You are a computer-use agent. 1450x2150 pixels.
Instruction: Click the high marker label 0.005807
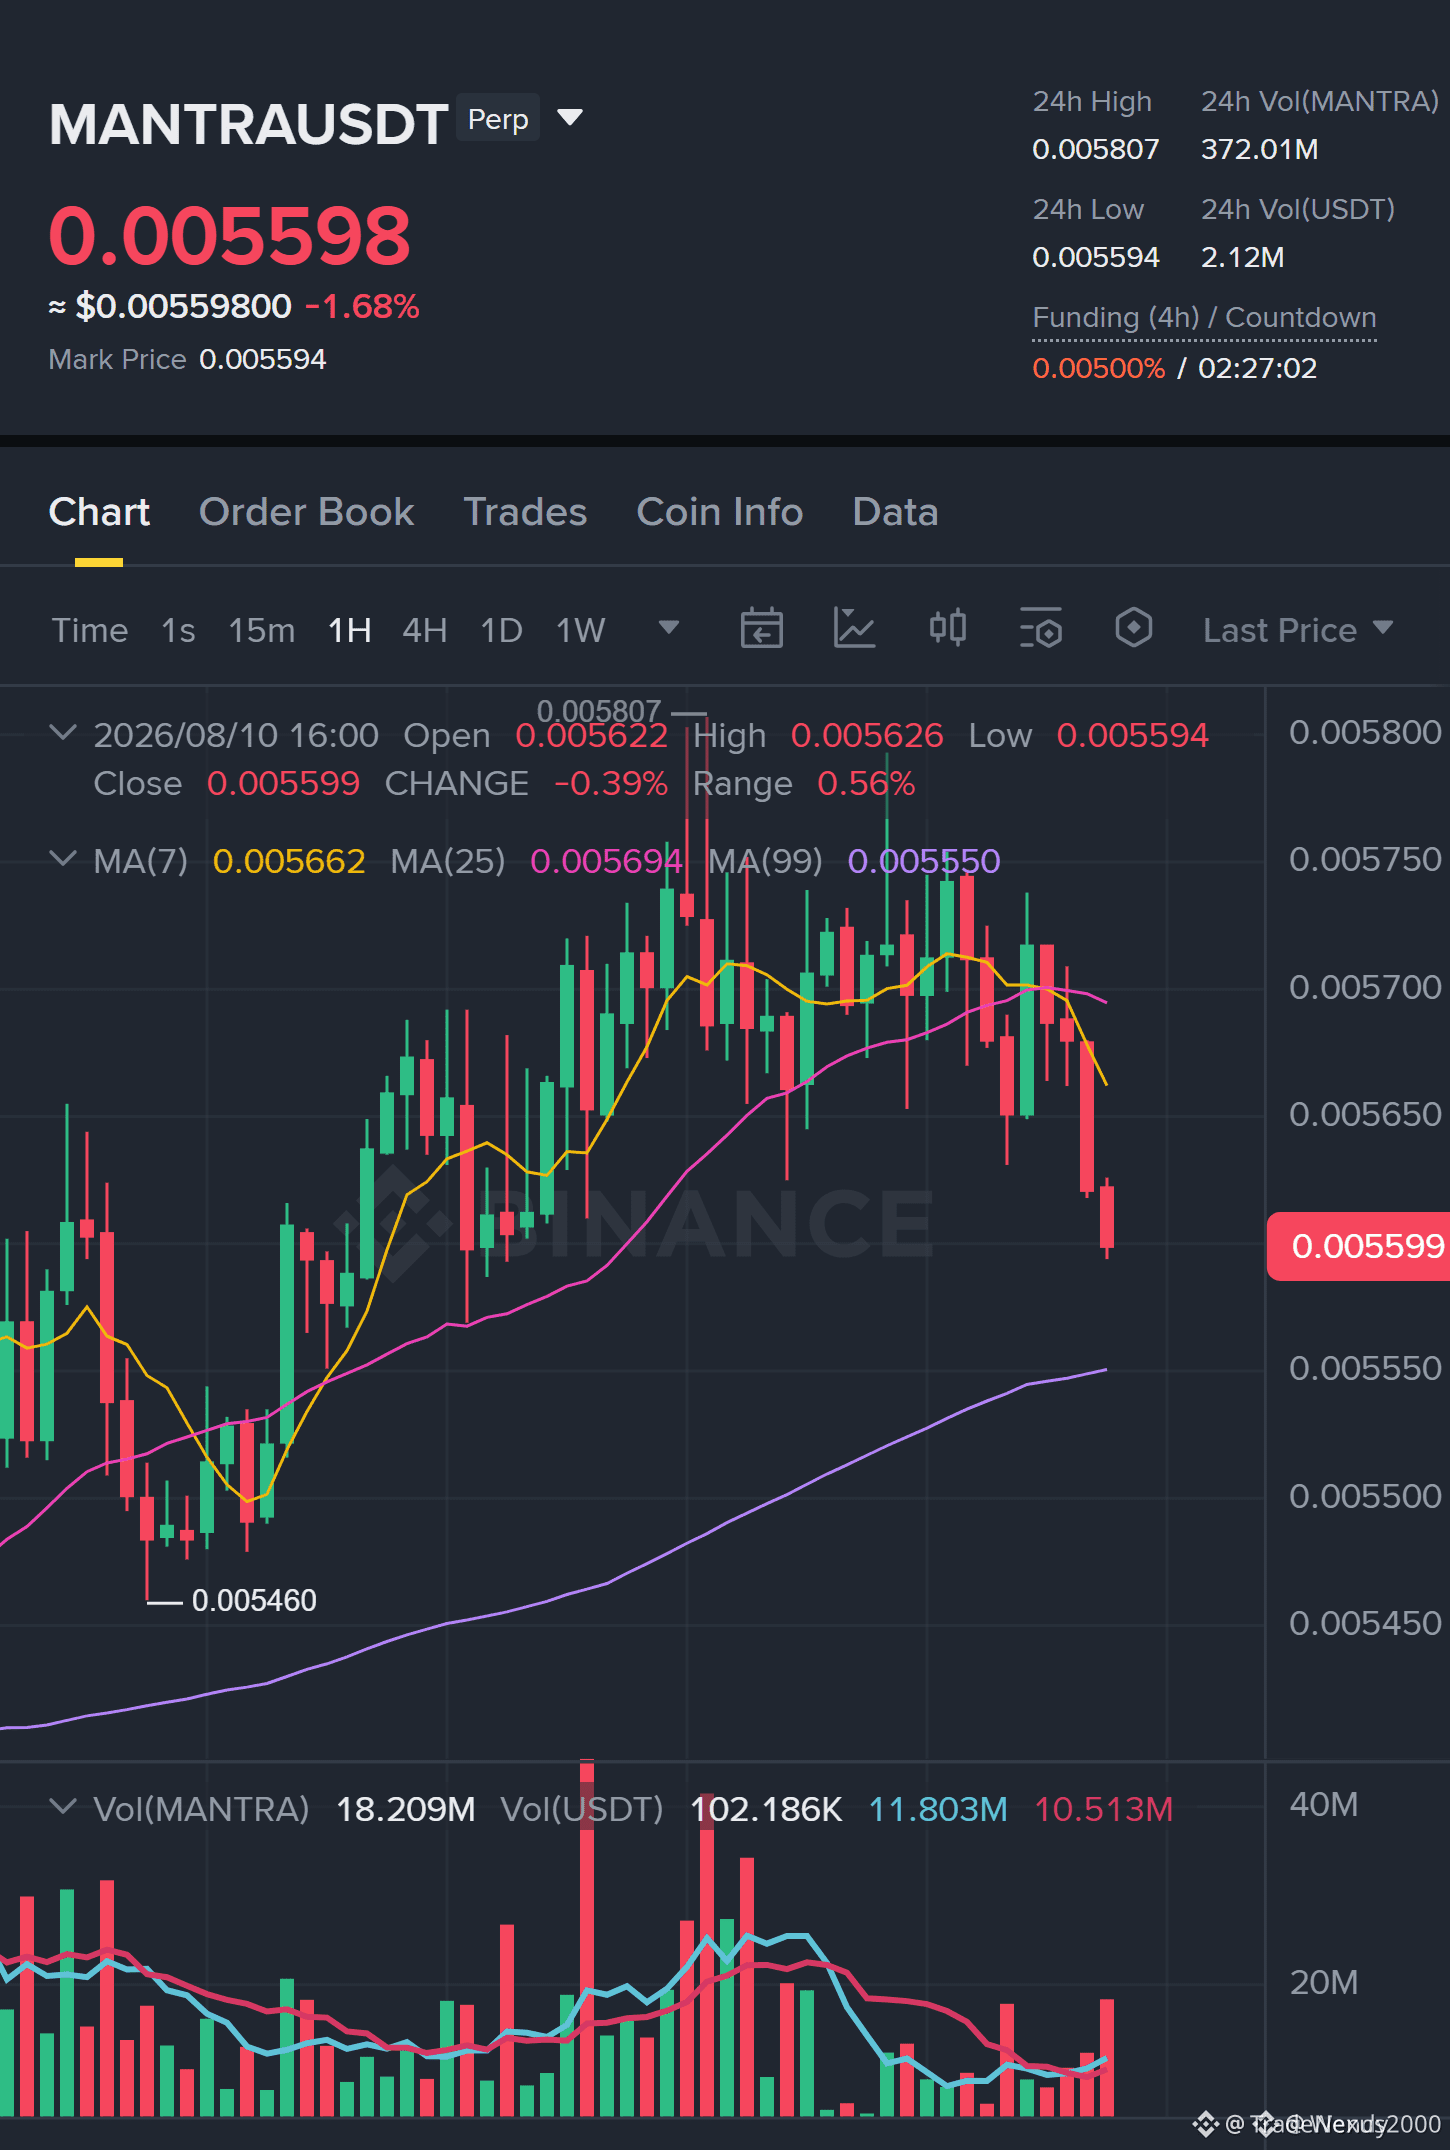pos(599,711)
